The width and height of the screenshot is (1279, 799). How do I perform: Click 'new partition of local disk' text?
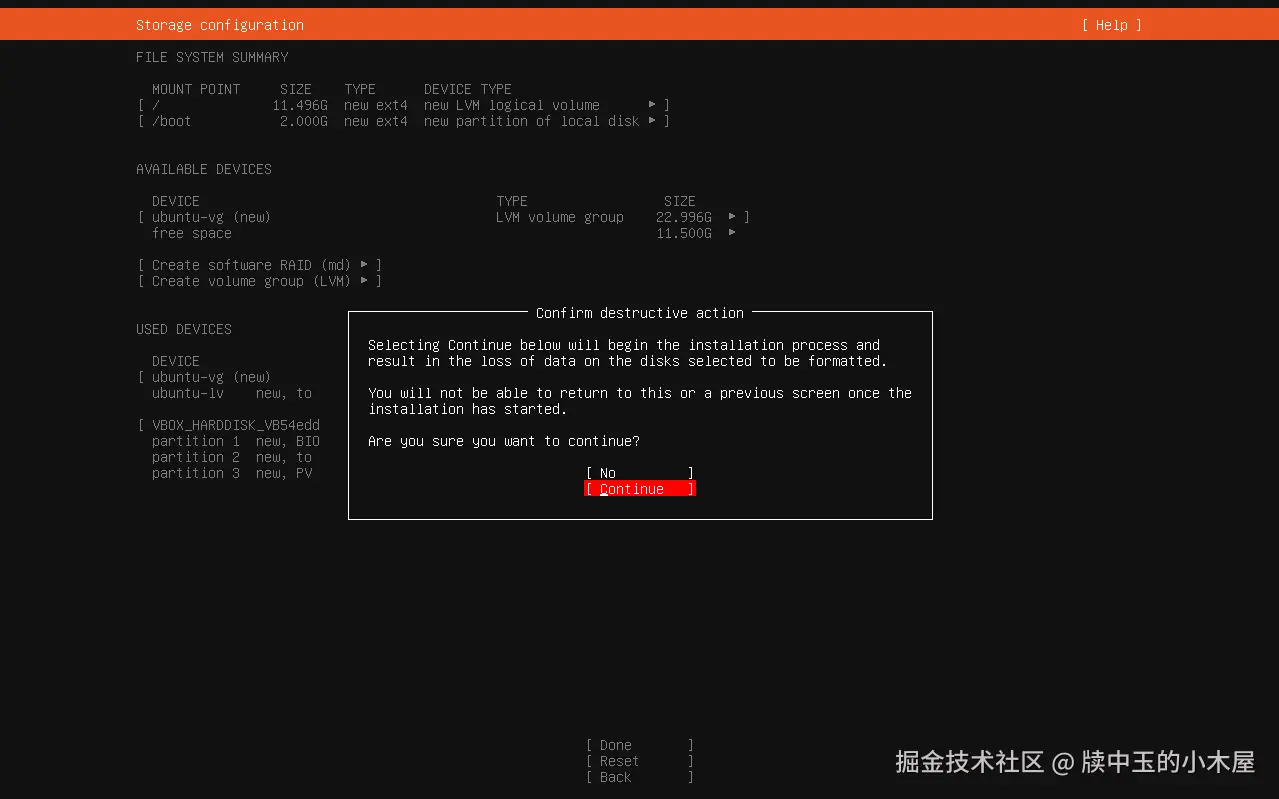coord(532,121)
